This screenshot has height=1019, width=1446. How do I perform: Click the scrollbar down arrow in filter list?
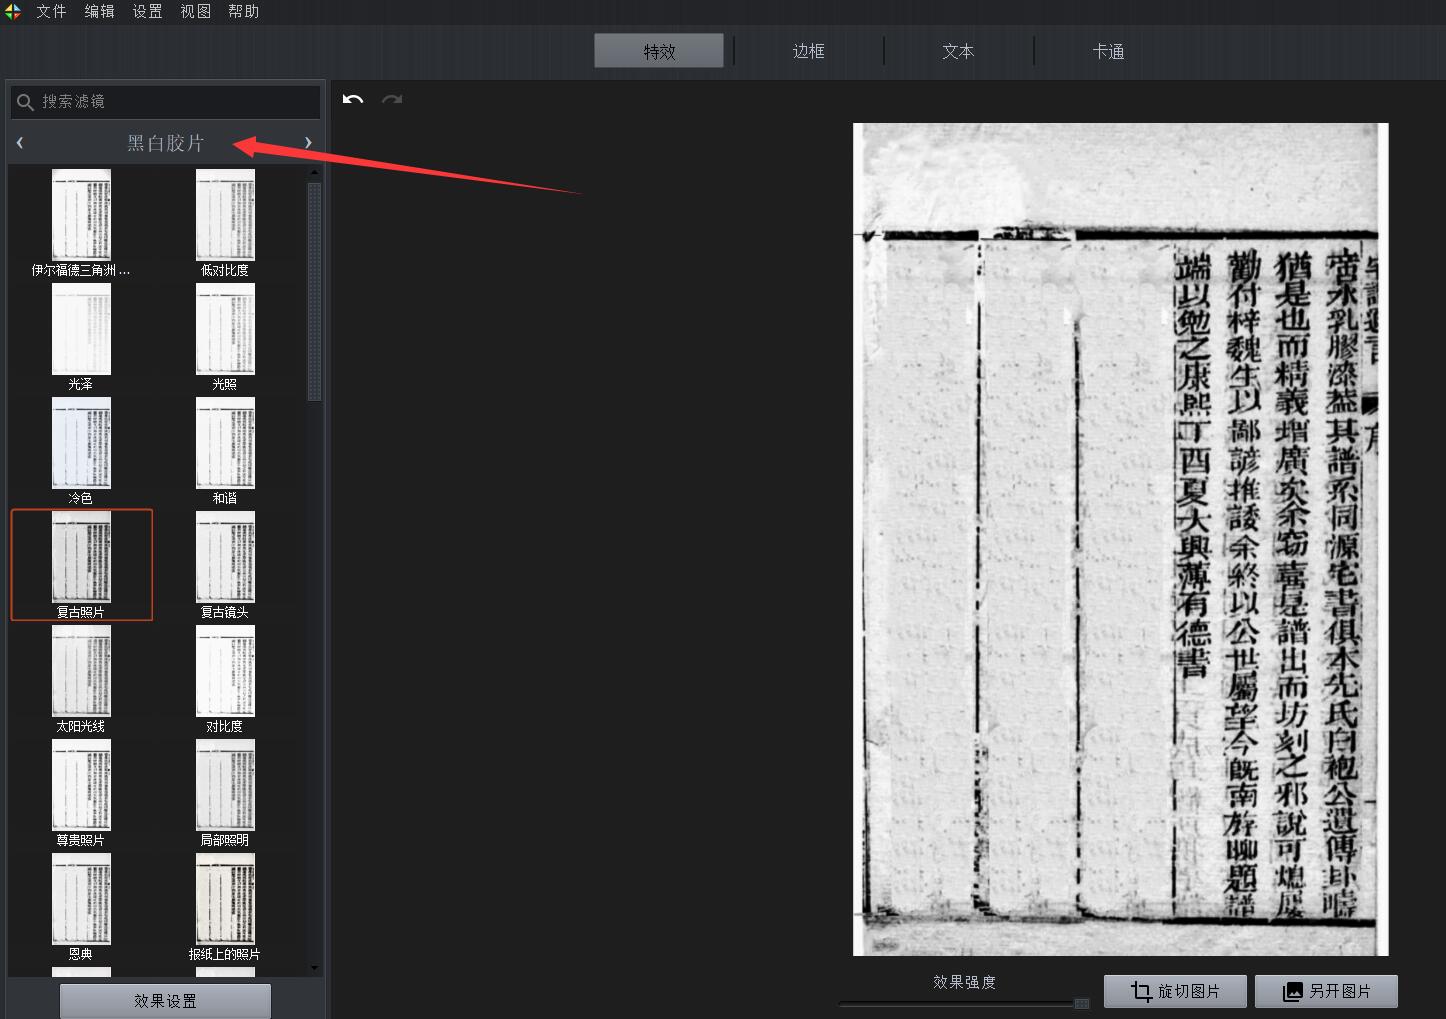click(314, 968)
